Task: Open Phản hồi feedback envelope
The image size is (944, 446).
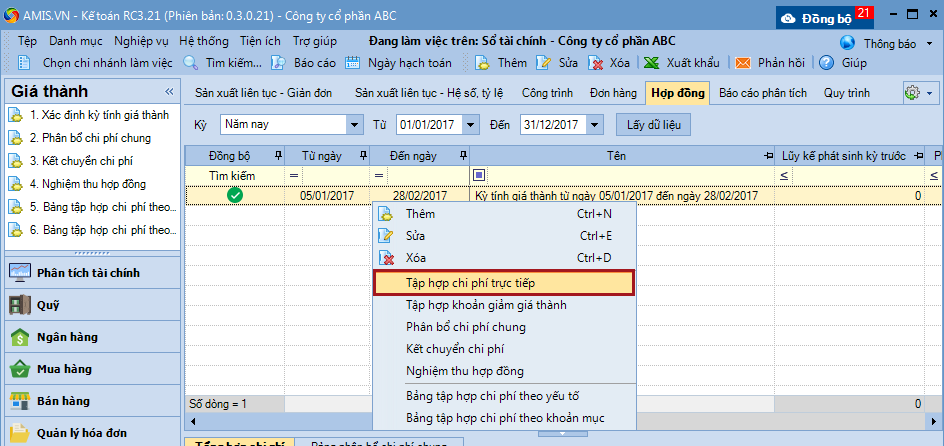Action: (744, 62)
